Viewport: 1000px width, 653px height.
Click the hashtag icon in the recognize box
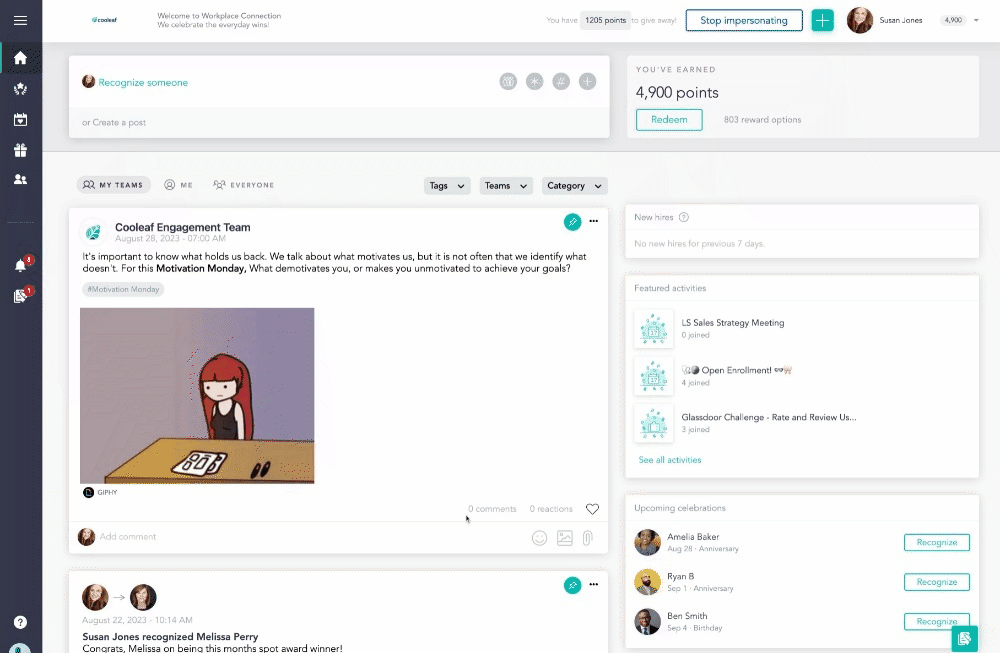click(561, 82)
